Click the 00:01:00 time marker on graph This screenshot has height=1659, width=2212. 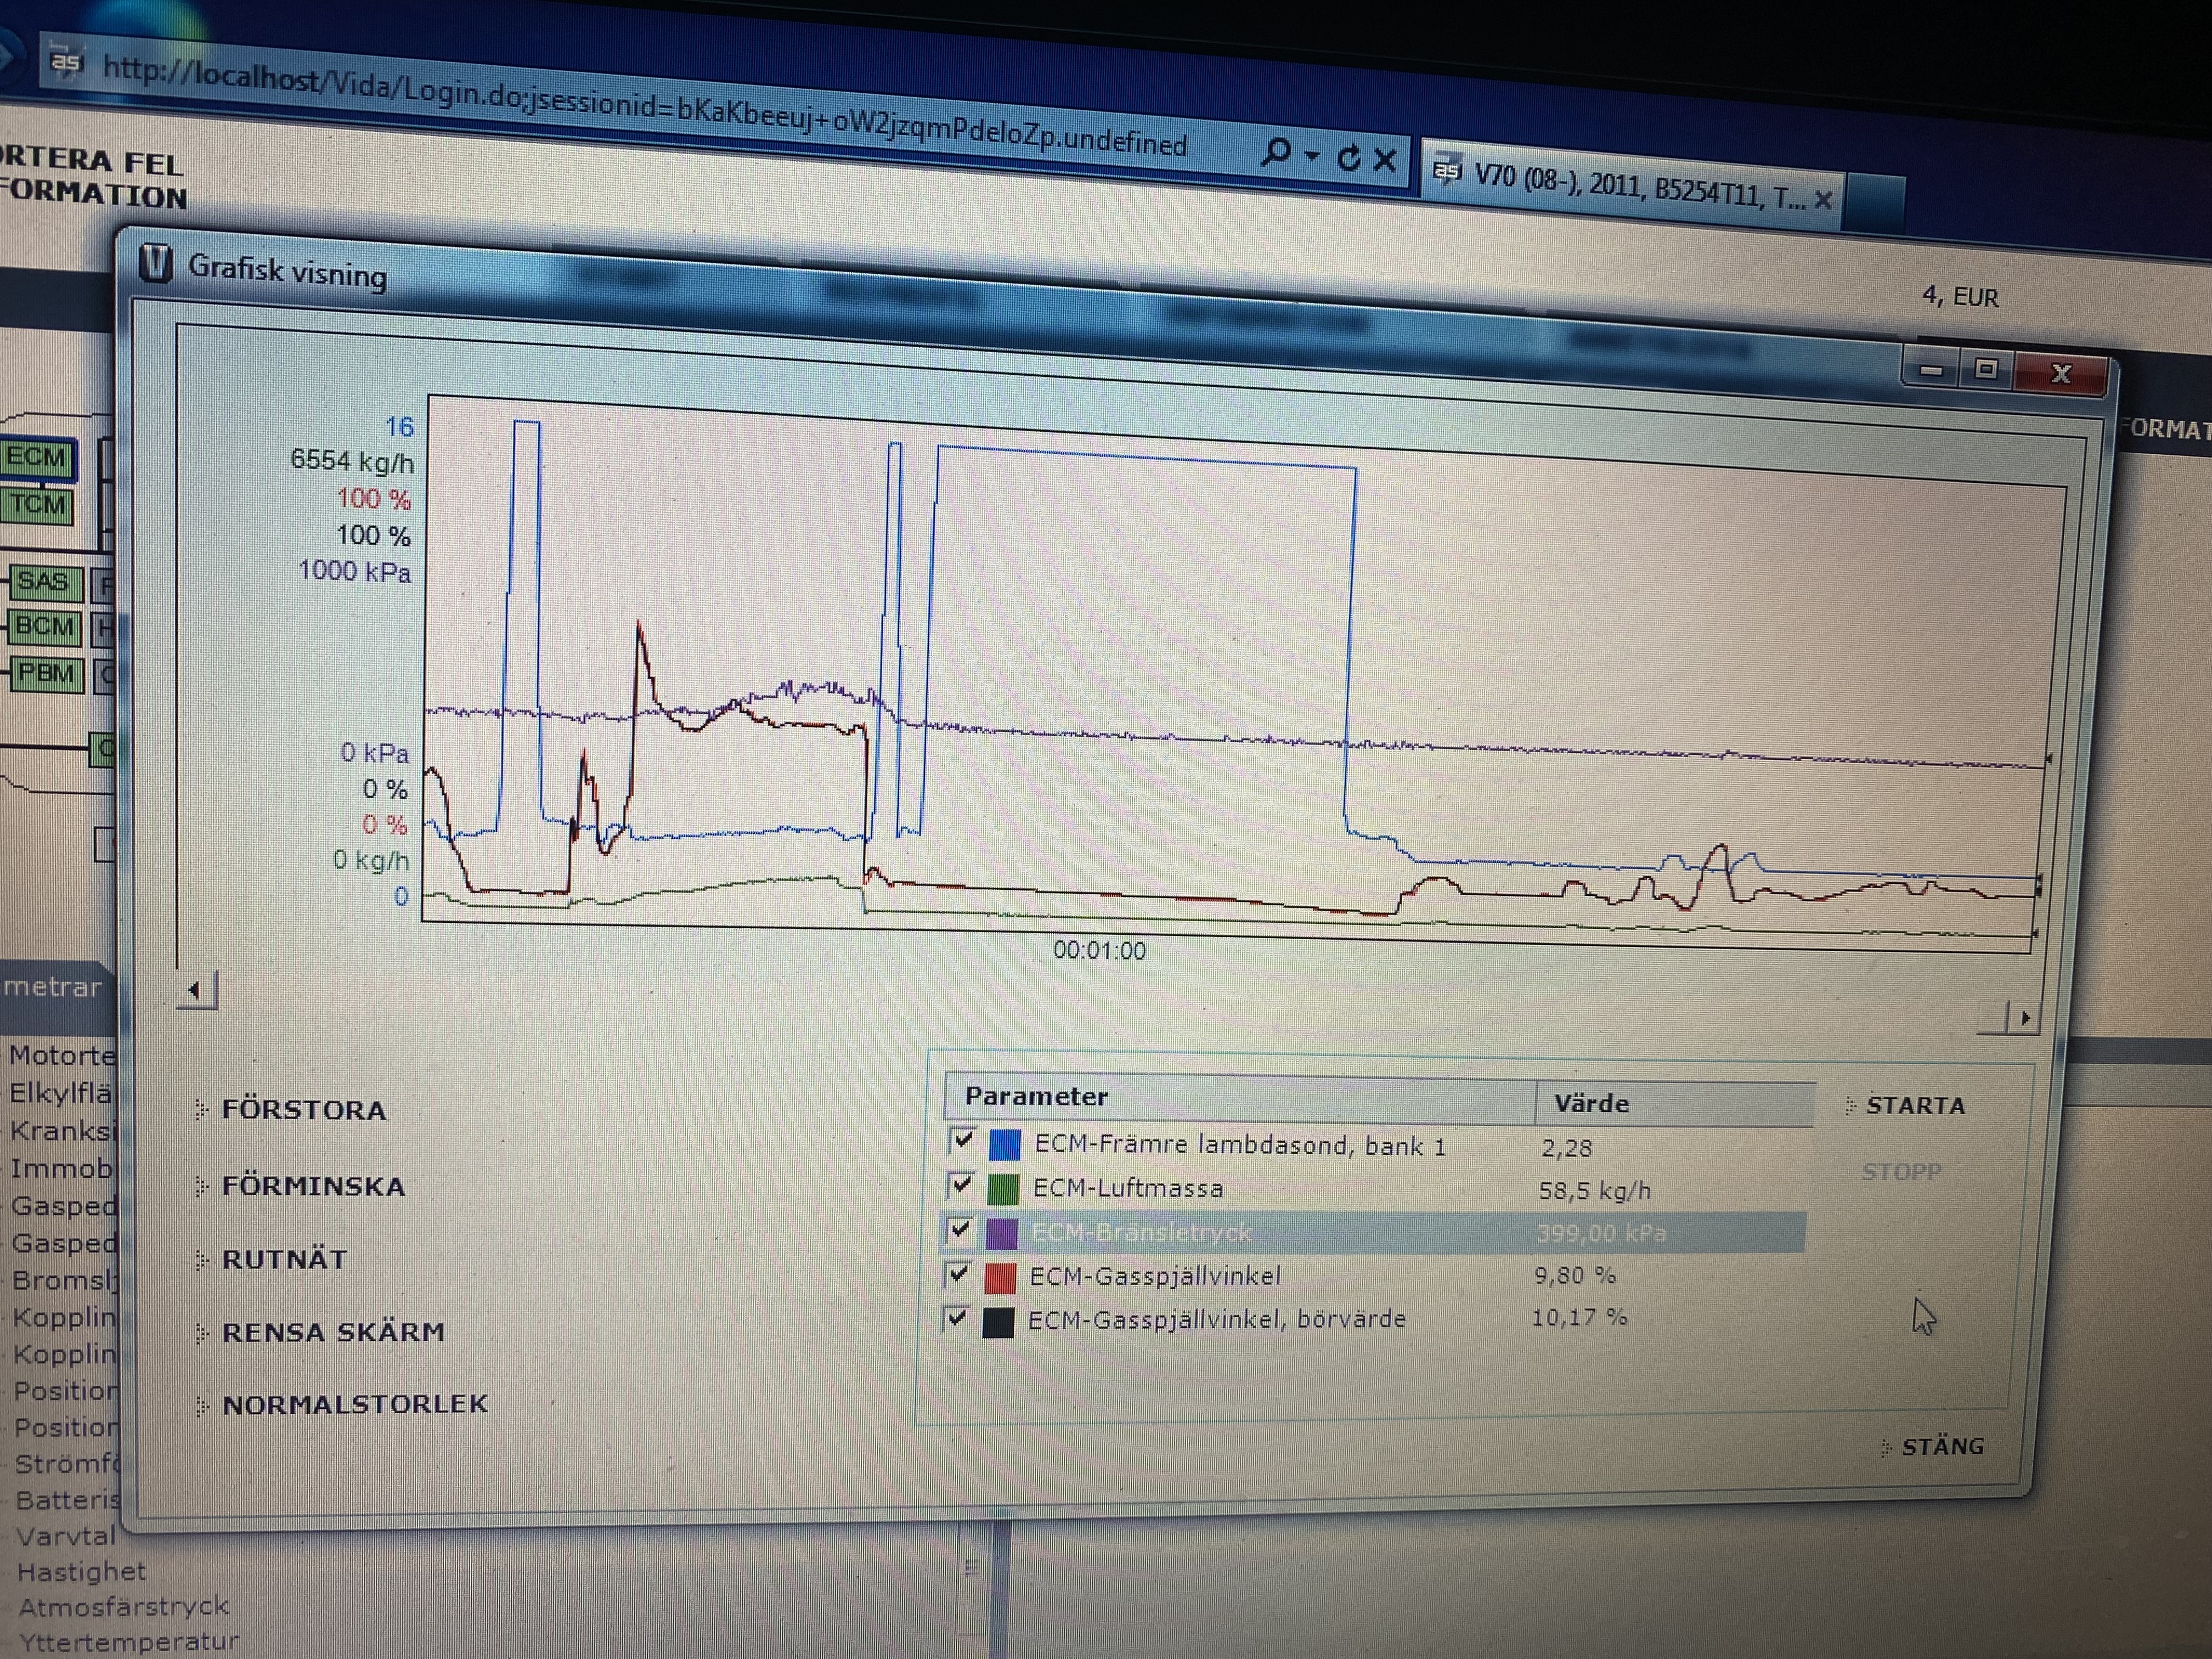1099,950
